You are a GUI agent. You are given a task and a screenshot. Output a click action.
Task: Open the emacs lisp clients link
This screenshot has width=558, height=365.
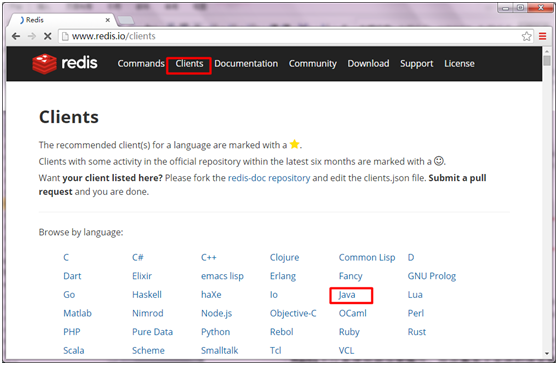(222, 276)
